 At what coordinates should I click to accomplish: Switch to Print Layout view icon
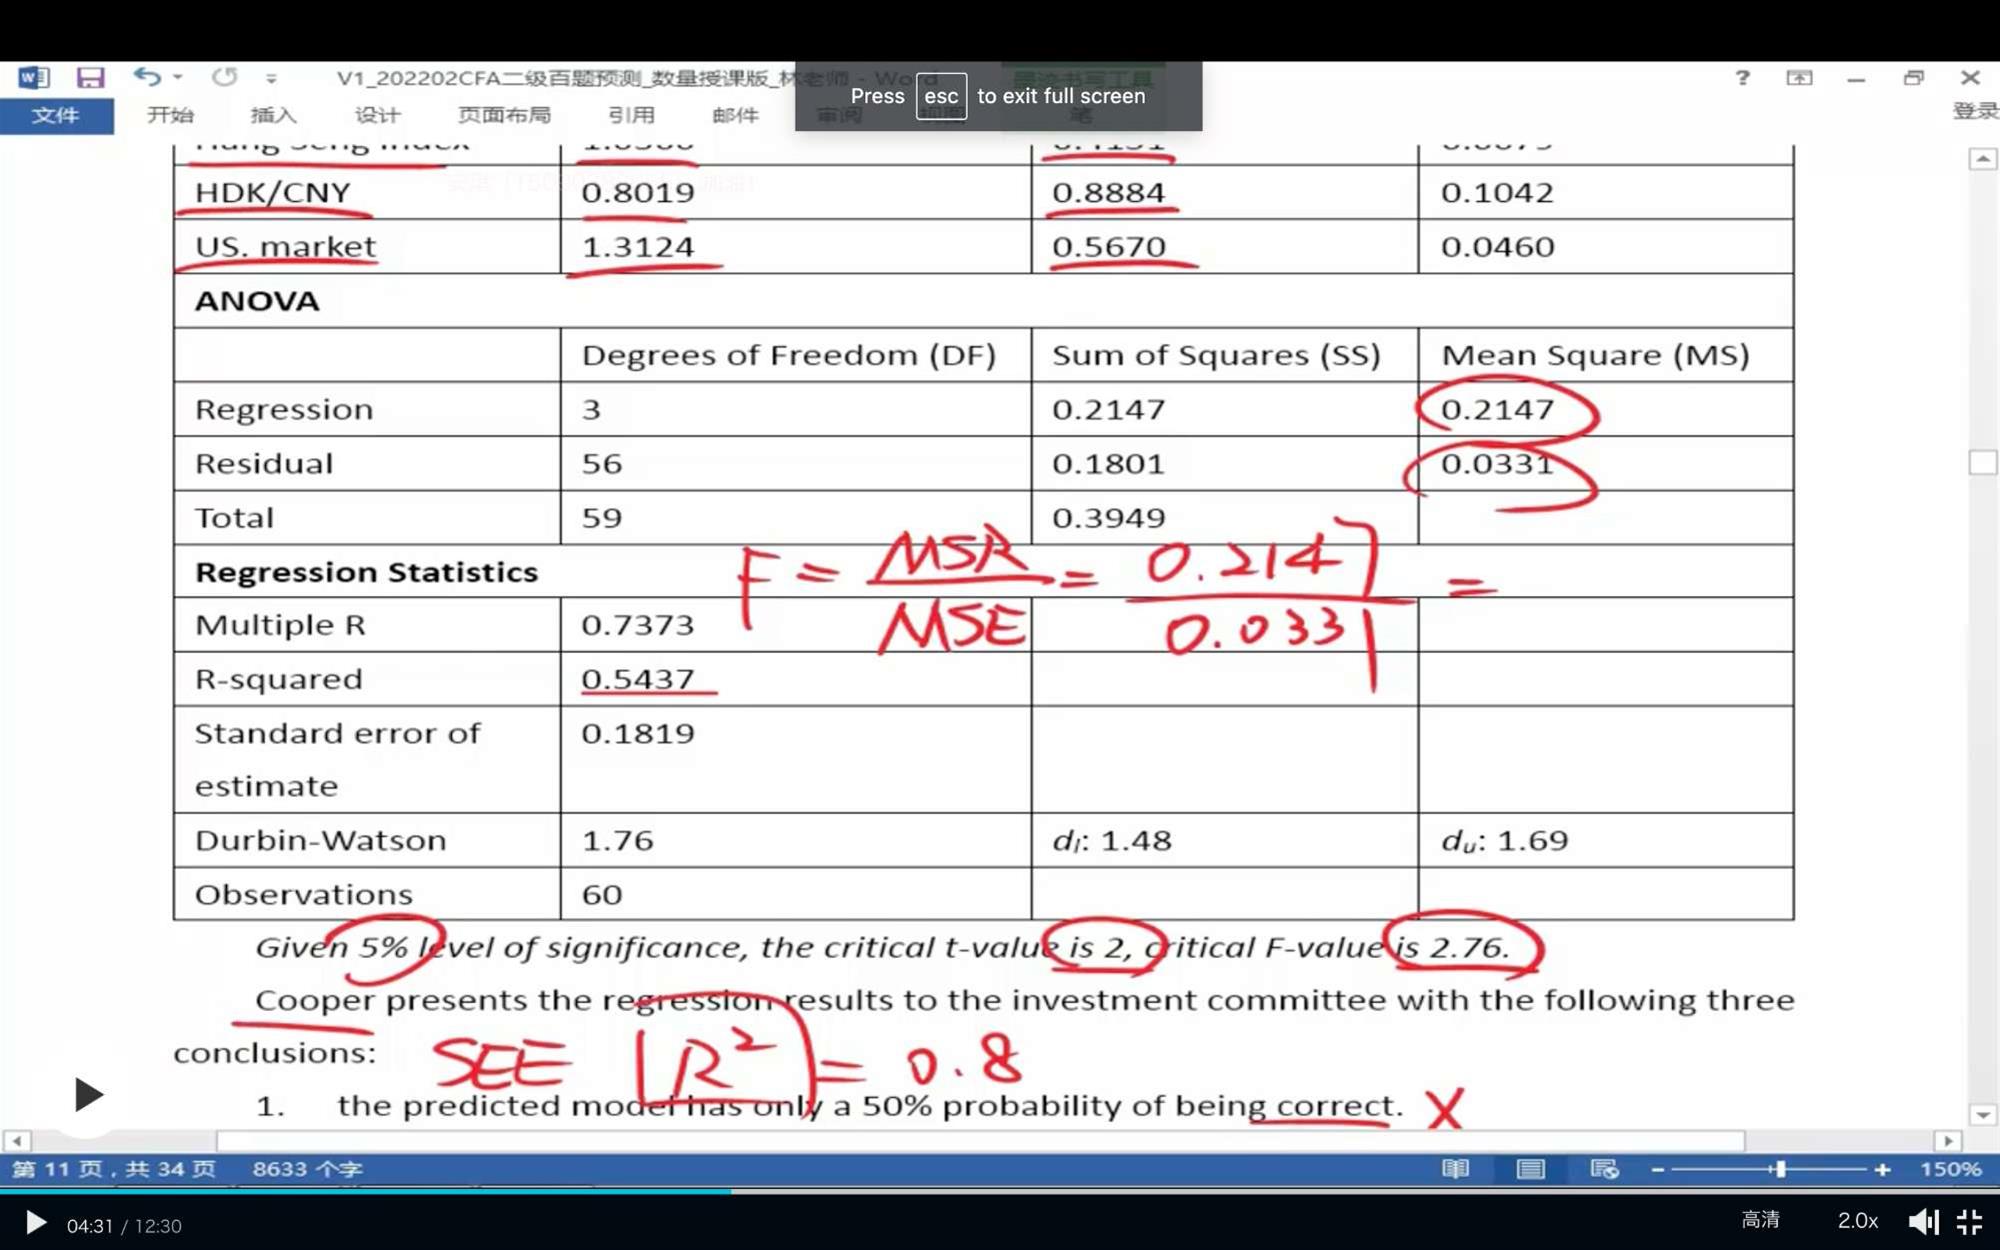(x=1530, y=1169)
